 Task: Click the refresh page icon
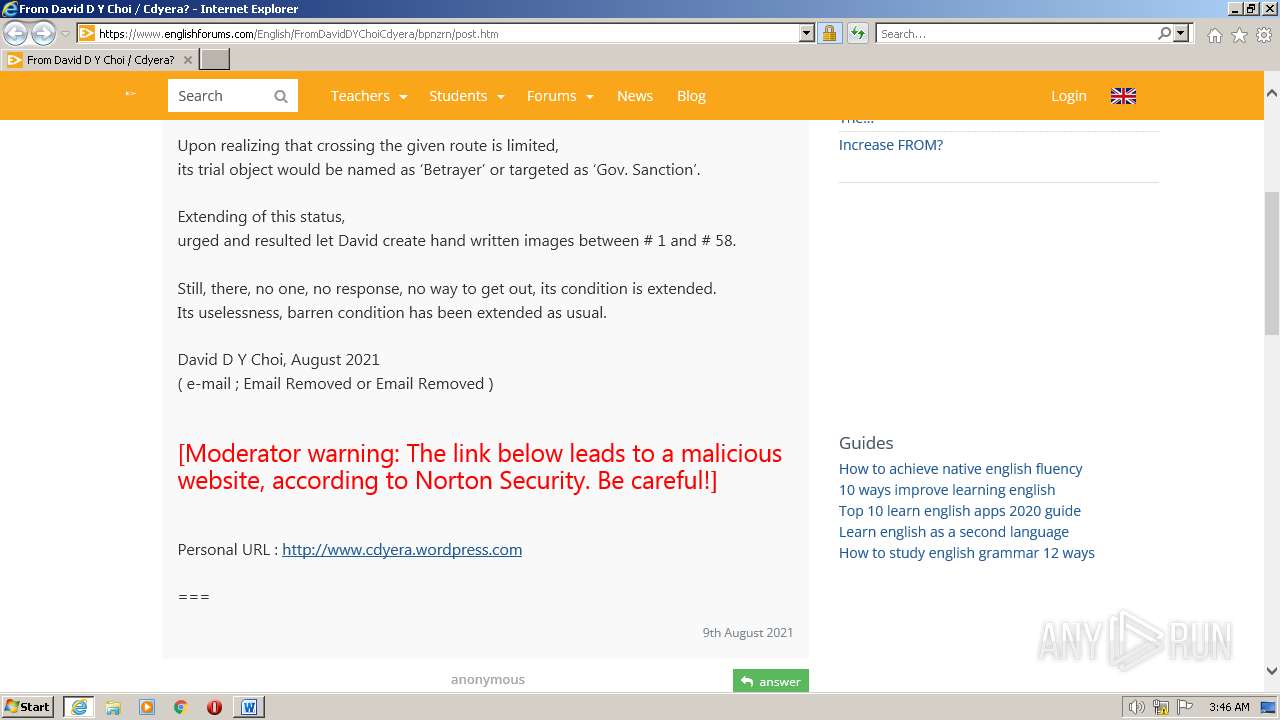[x=858, y=33]
